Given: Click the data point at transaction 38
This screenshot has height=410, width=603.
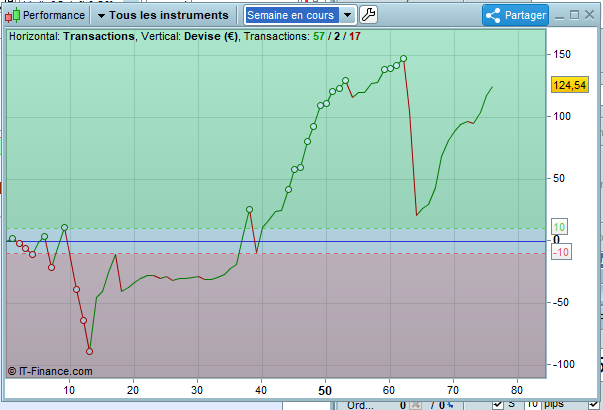Looking at the screenshot, I should click(249, 210).
